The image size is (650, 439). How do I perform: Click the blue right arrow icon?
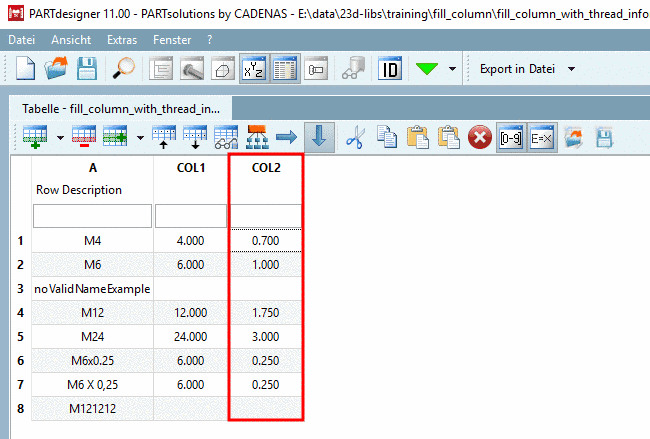tap(287, 137)
